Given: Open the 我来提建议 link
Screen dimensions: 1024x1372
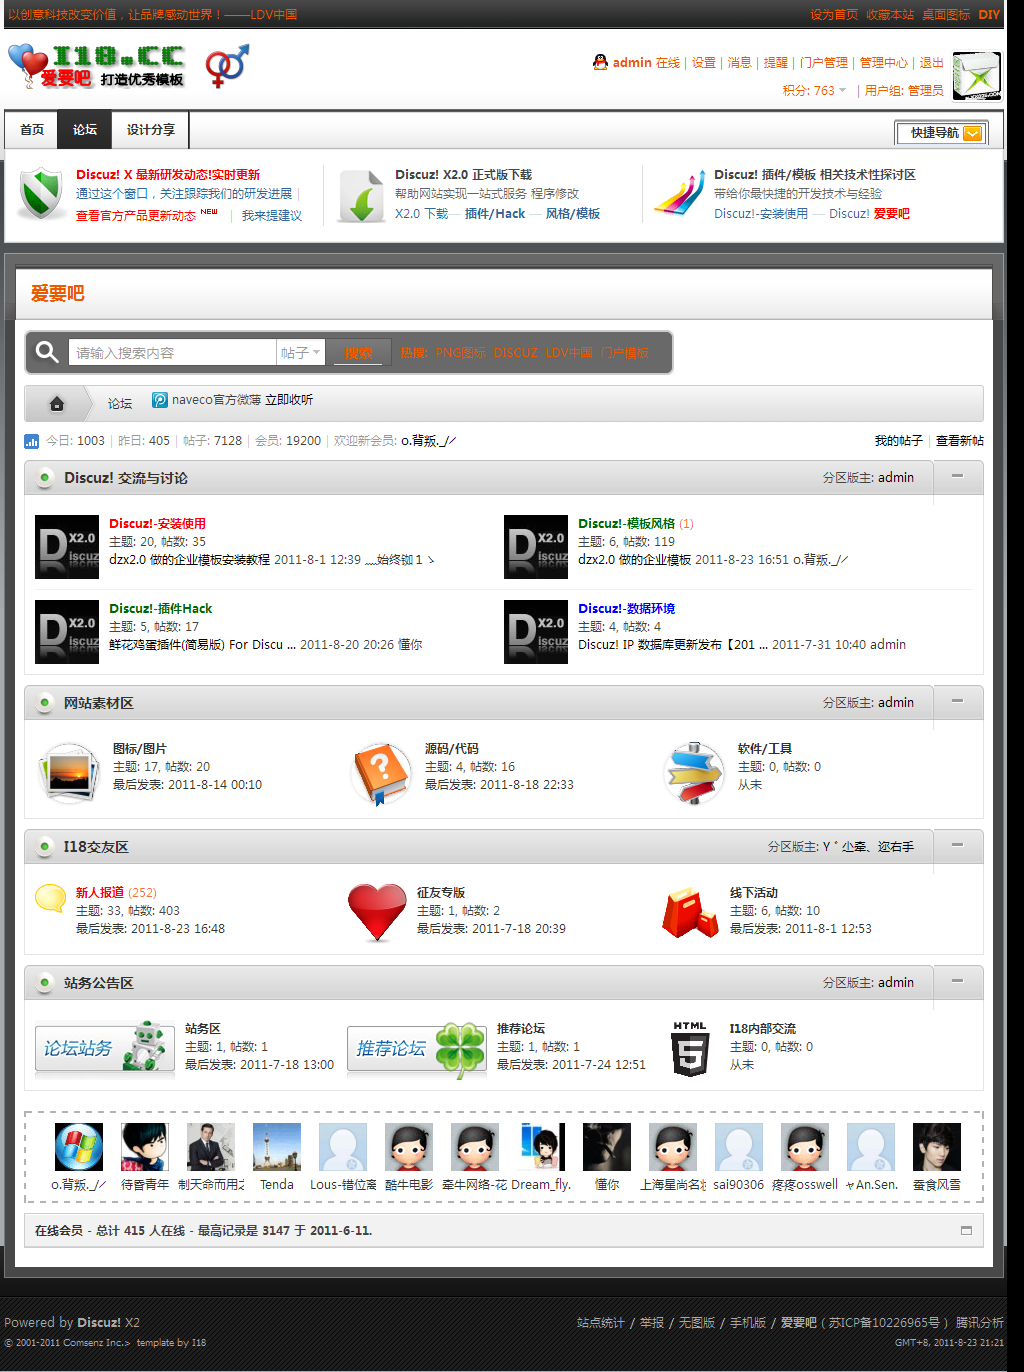Looking at the screenshot, I should tap(272, 215).
